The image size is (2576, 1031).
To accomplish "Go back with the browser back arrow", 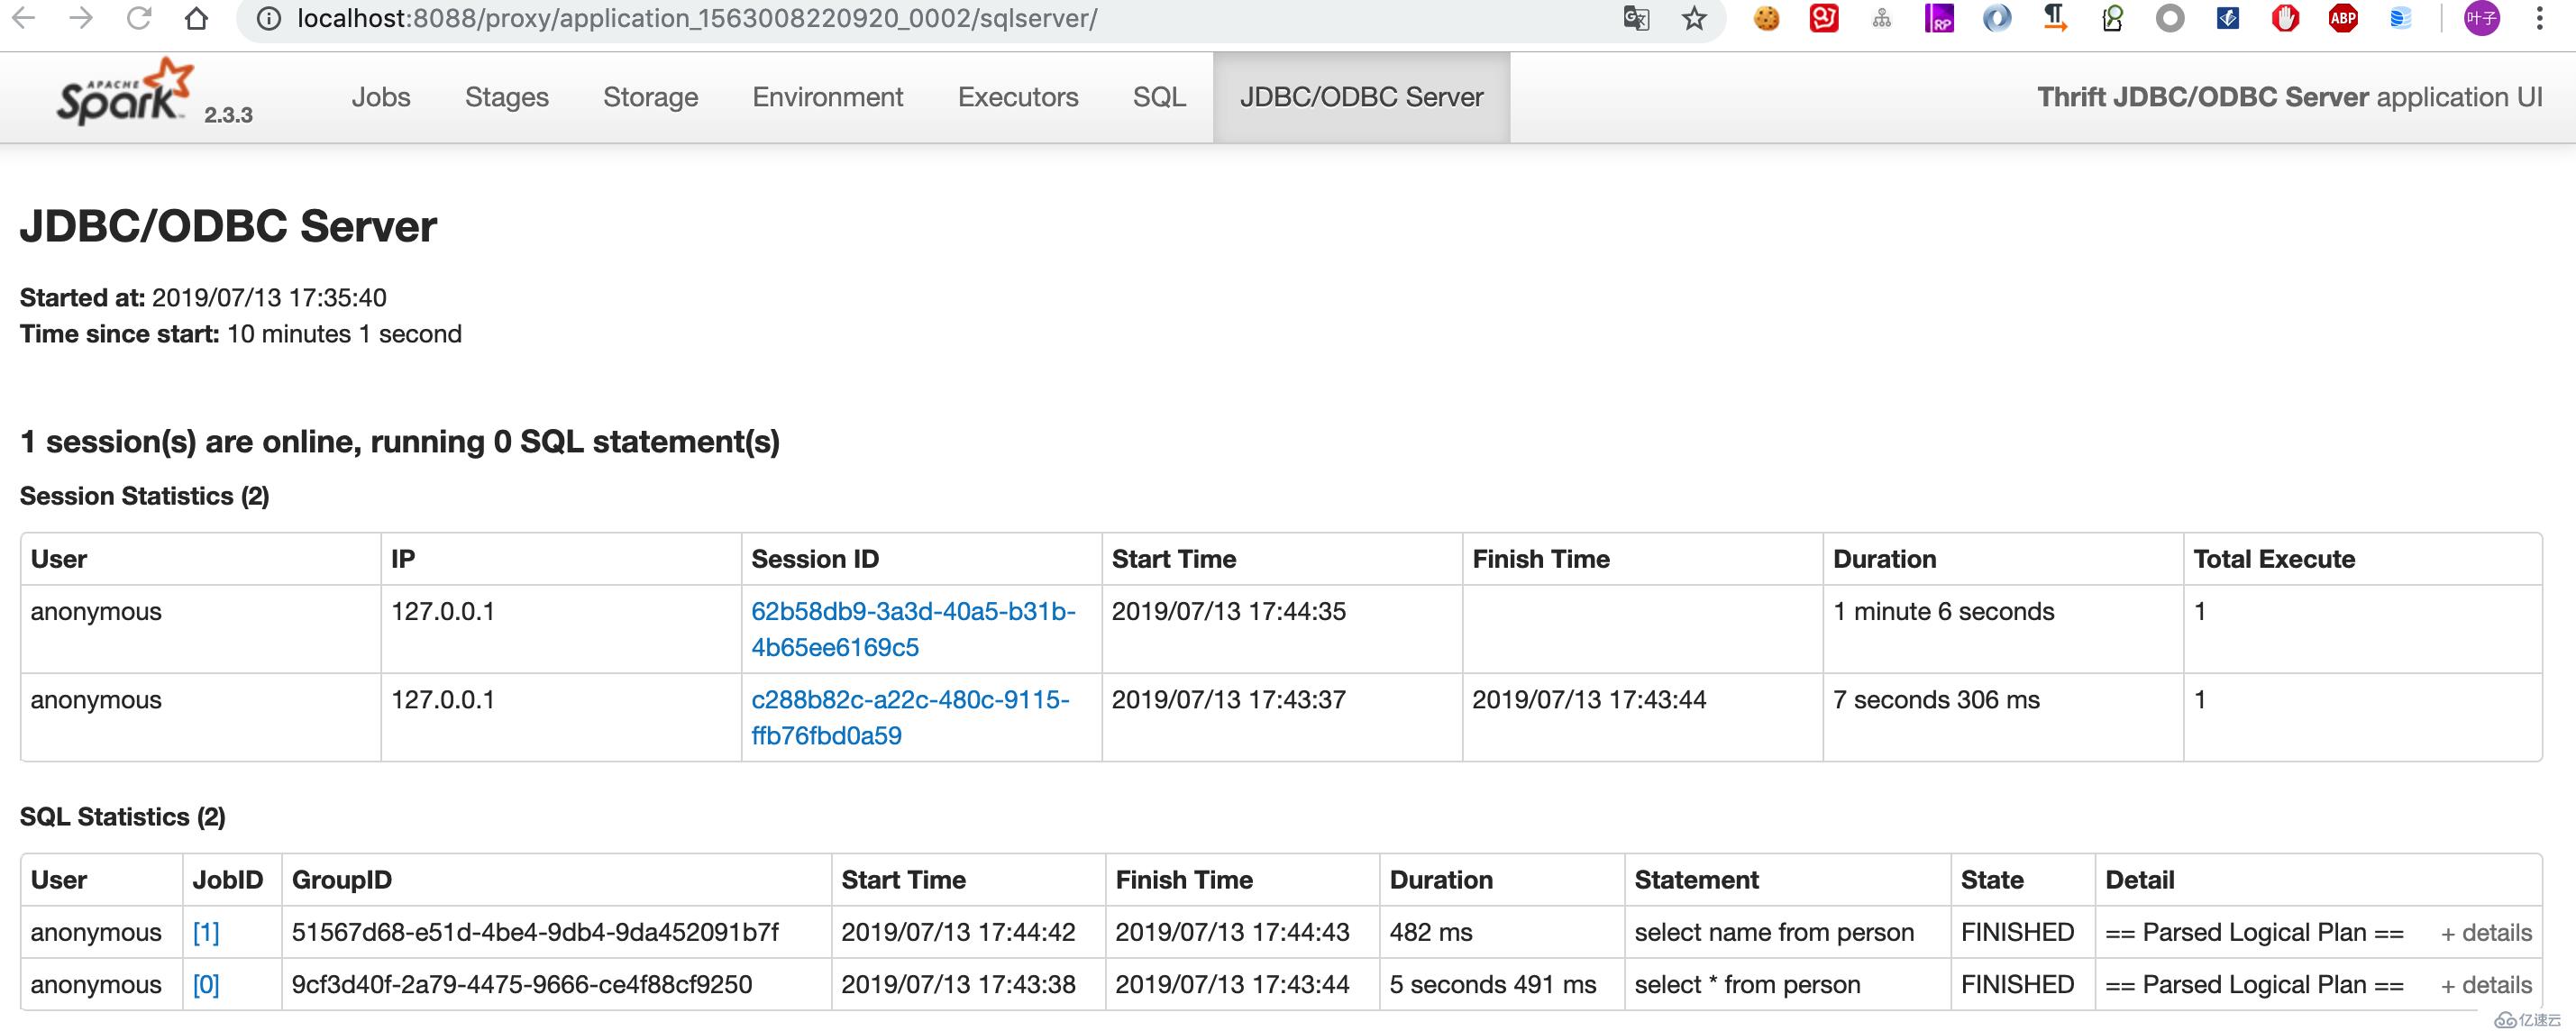I will click(x=24, y=18).
